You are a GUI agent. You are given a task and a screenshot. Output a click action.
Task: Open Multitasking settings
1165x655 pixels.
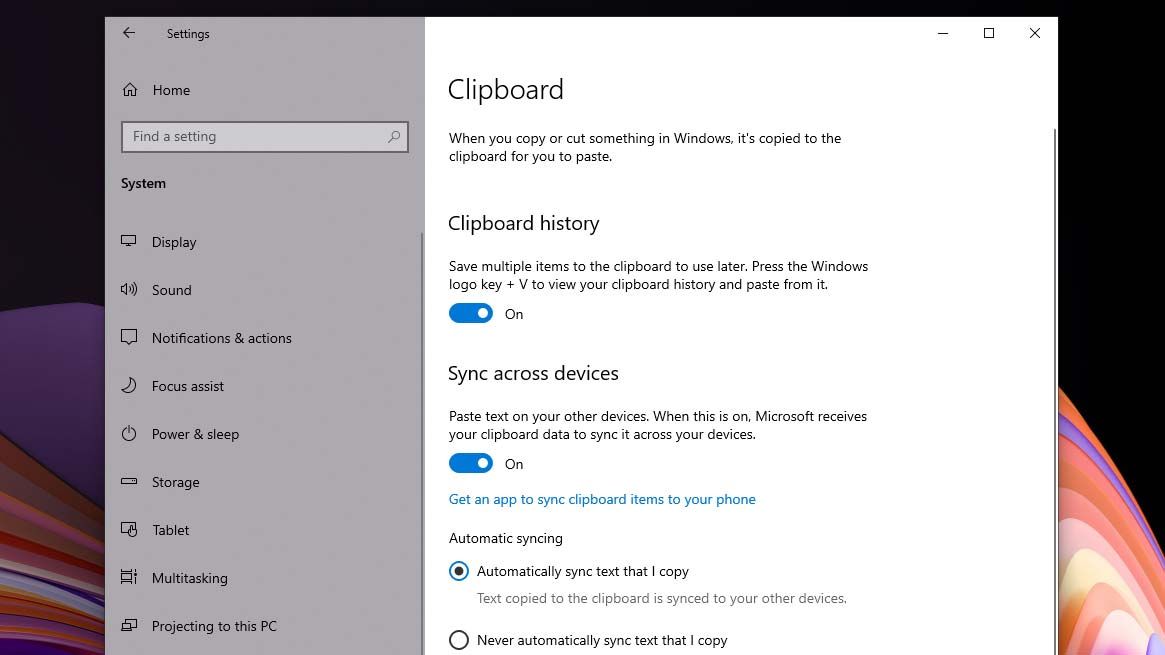190,578
